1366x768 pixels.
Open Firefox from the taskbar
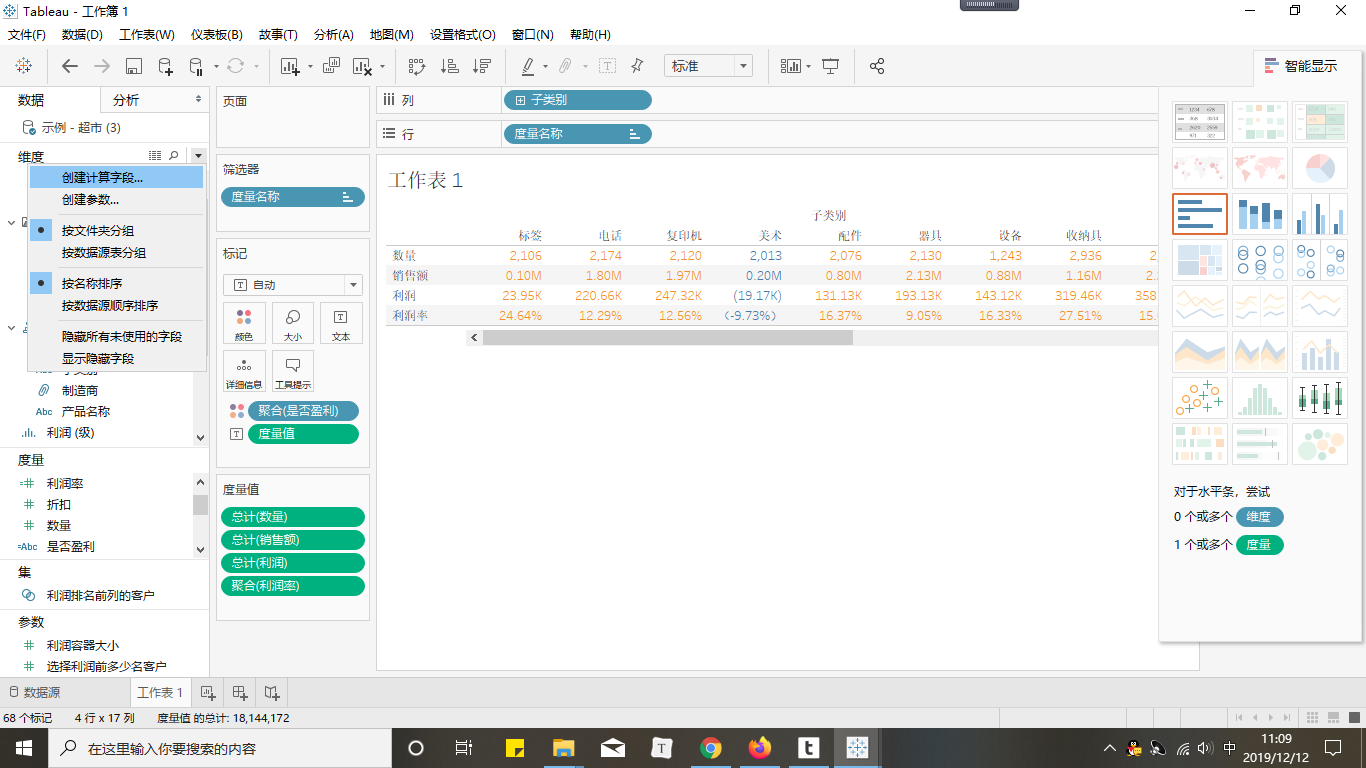[760, 748]
